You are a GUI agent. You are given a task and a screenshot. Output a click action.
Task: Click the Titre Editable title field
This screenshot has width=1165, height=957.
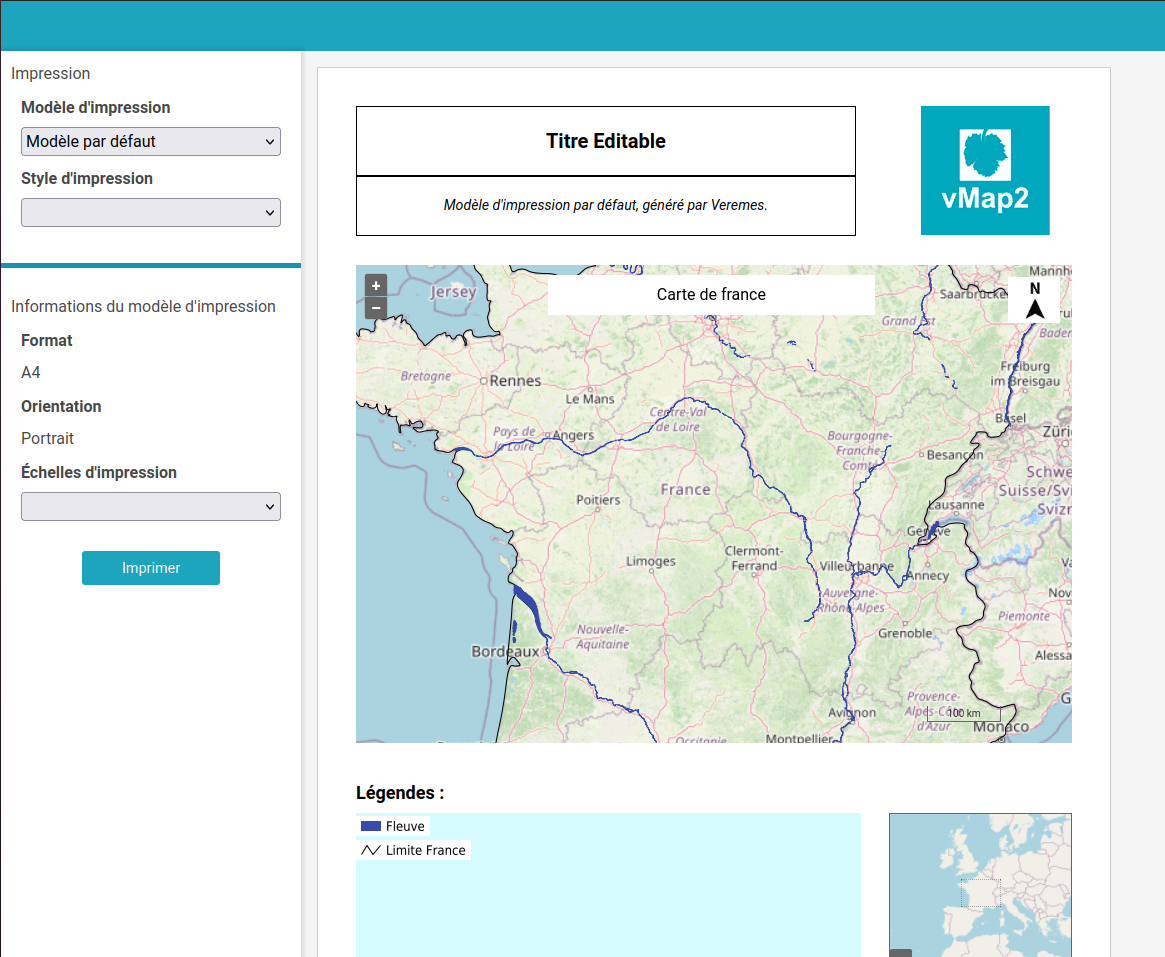click(606, 141)
